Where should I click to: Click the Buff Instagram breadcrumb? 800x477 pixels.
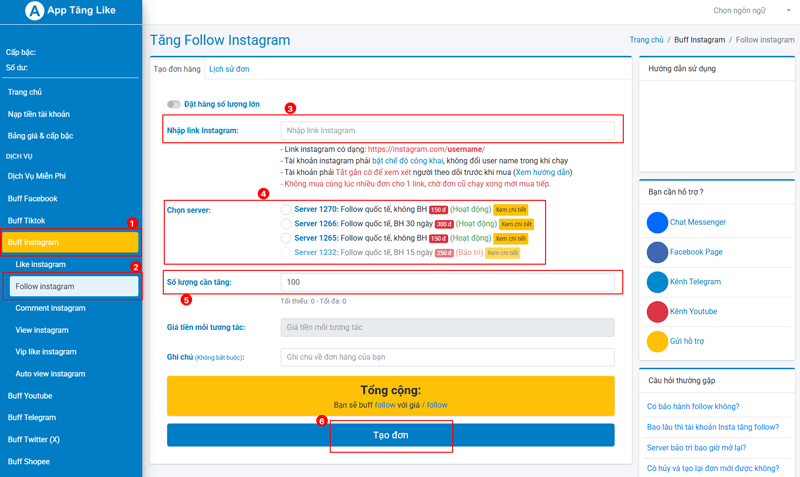[x=699, y=40]
